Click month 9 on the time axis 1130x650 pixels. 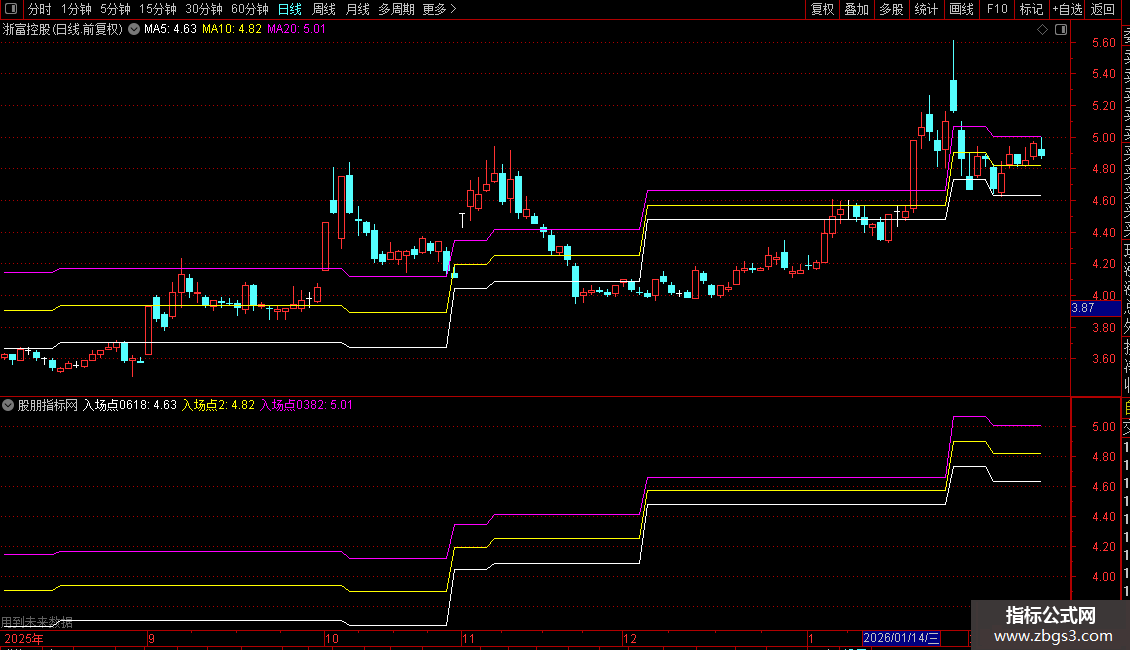pos(151,638)
